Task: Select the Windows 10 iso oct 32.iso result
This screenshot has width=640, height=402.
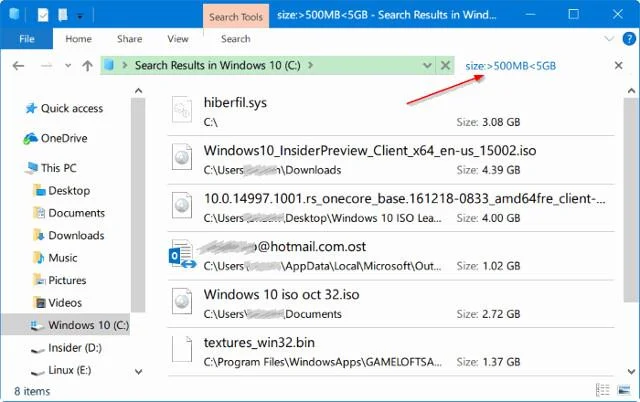Action: [x=391, y=304]
